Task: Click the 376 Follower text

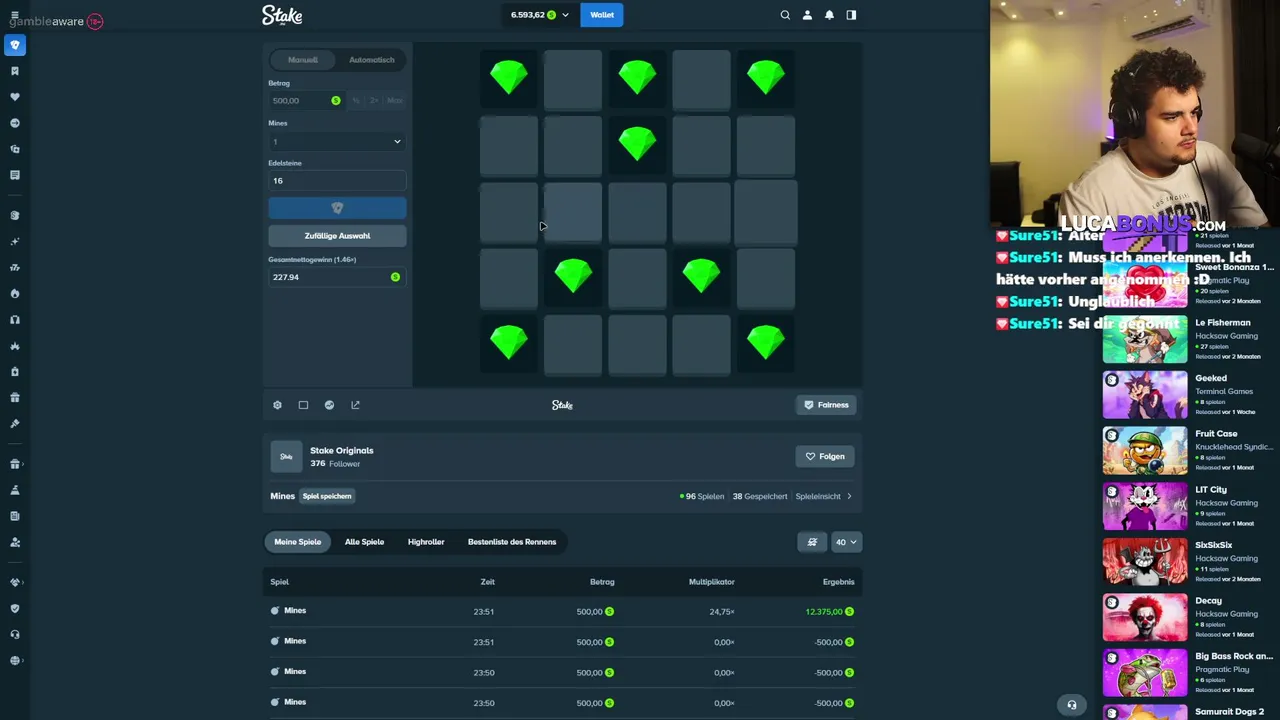Action: coord(335,464)
